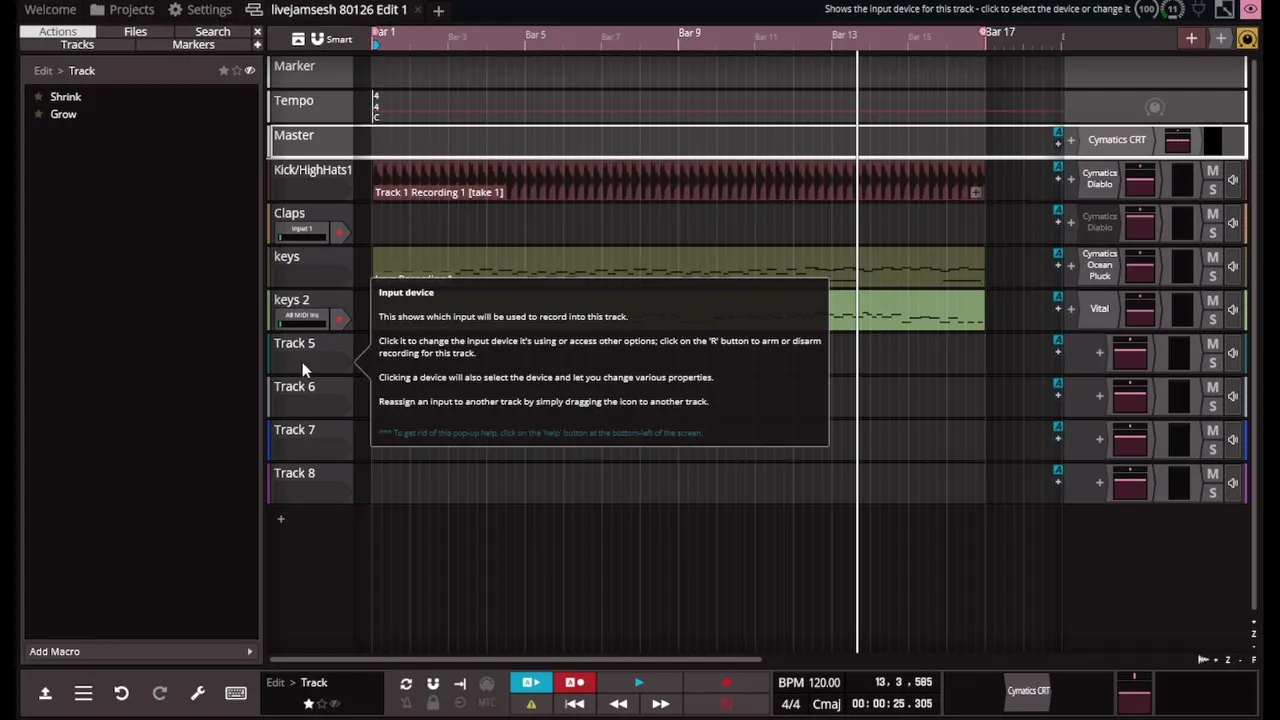Open the Settings tab
Screen dimensions: 1280x720
[199, 9]
